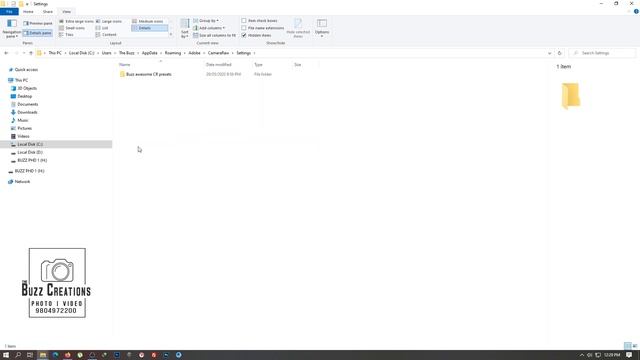Click Adobe breadcrumb segment

click(194, 53)
